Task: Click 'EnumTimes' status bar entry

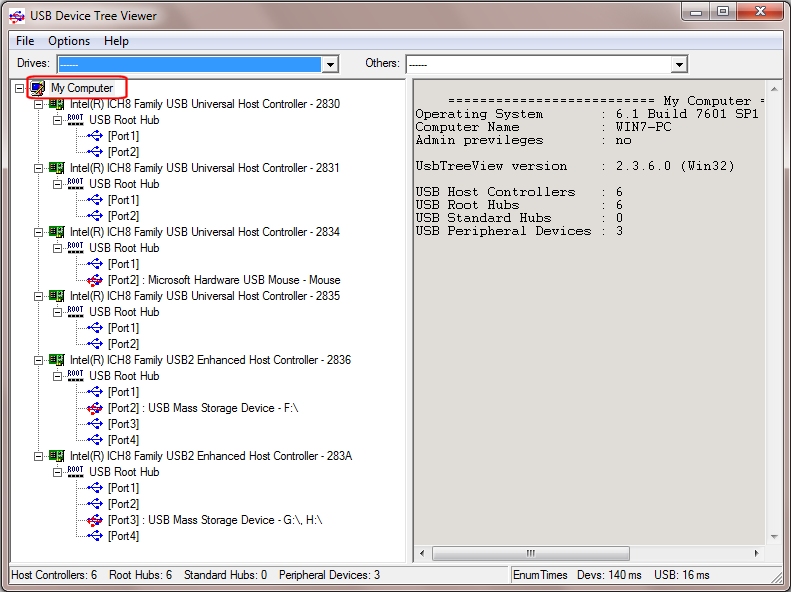Action: coord(540,575)
